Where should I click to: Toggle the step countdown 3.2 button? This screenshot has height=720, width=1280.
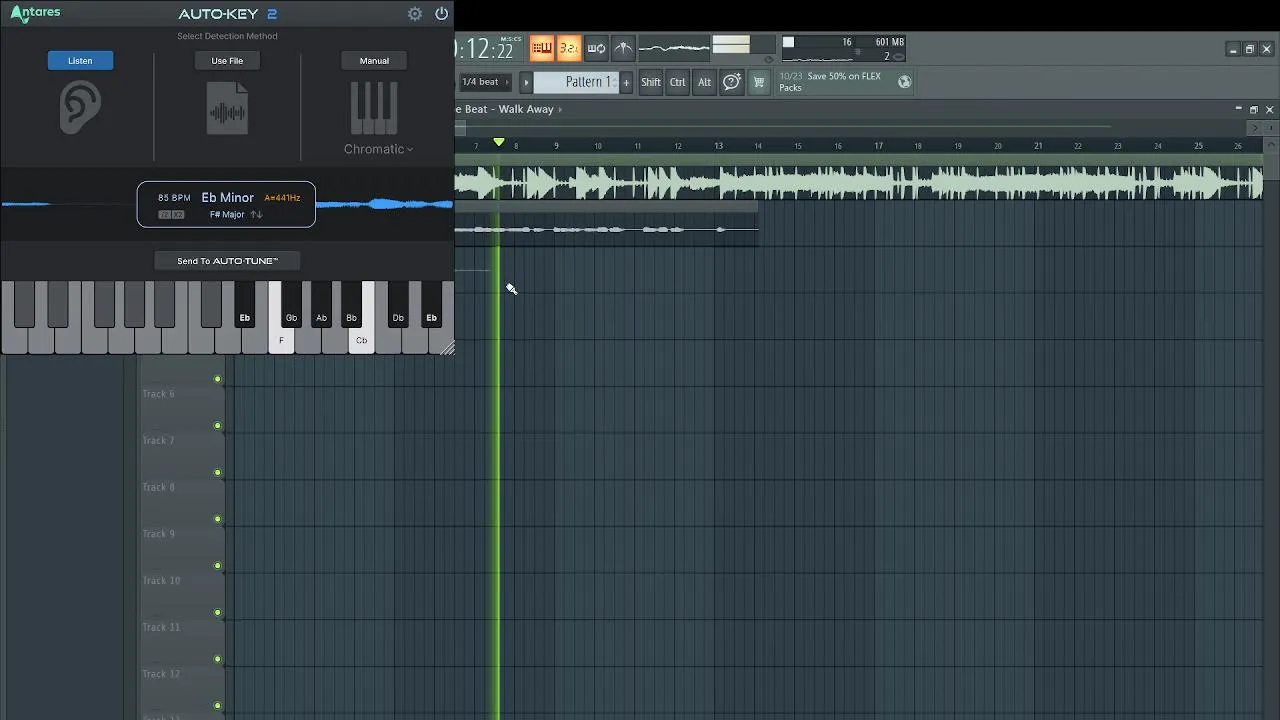pos(568,48)
